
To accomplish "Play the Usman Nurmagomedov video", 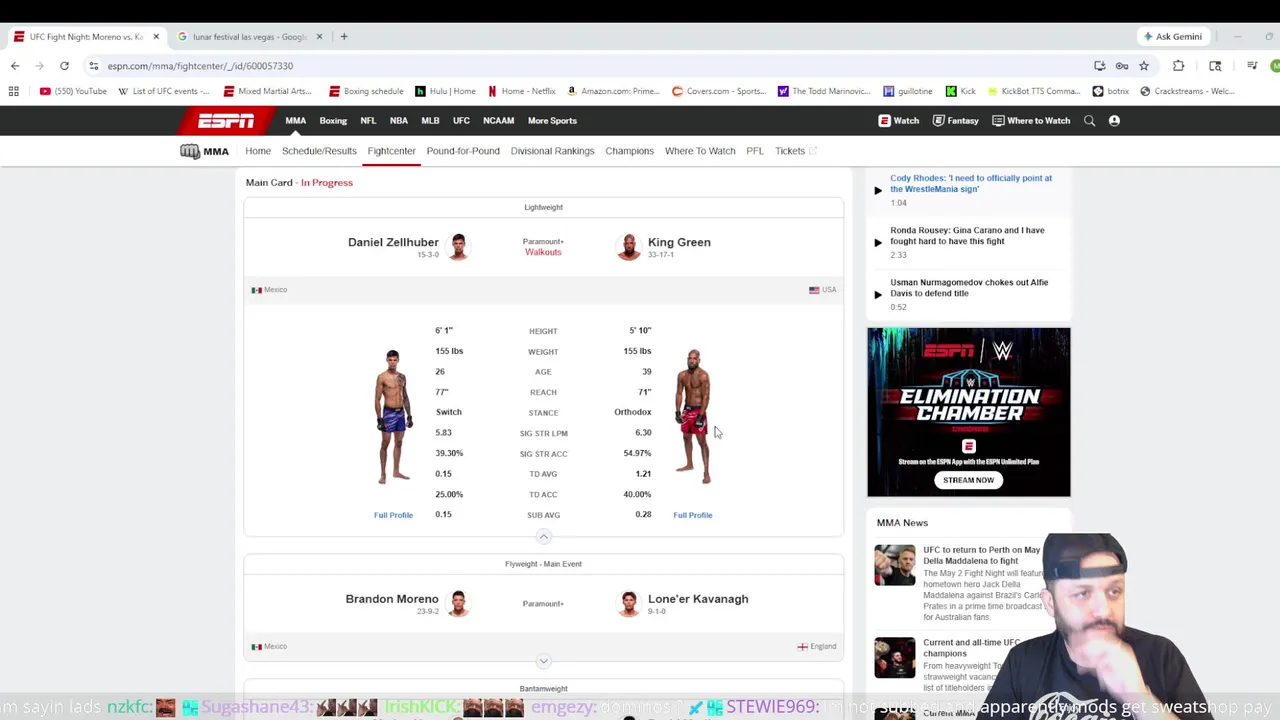I will tap(878, 294).
